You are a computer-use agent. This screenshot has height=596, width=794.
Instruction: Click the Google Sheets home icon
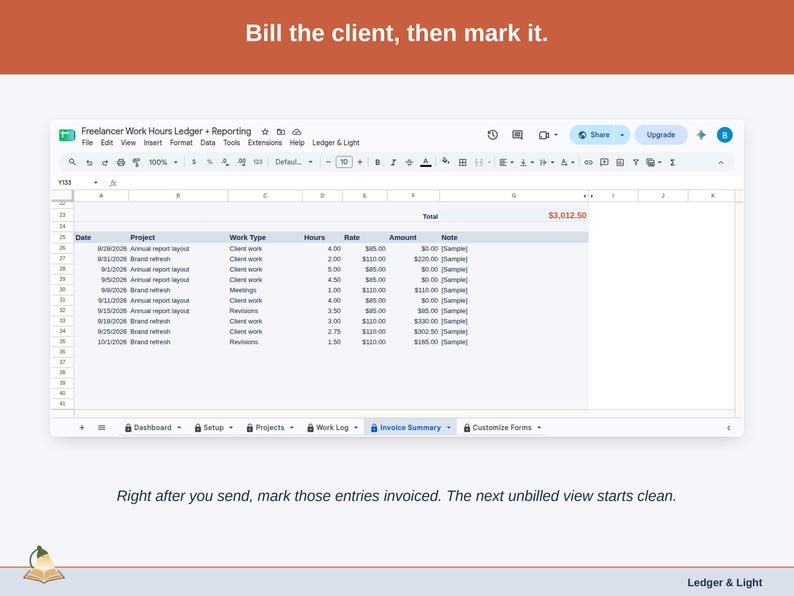67,135
